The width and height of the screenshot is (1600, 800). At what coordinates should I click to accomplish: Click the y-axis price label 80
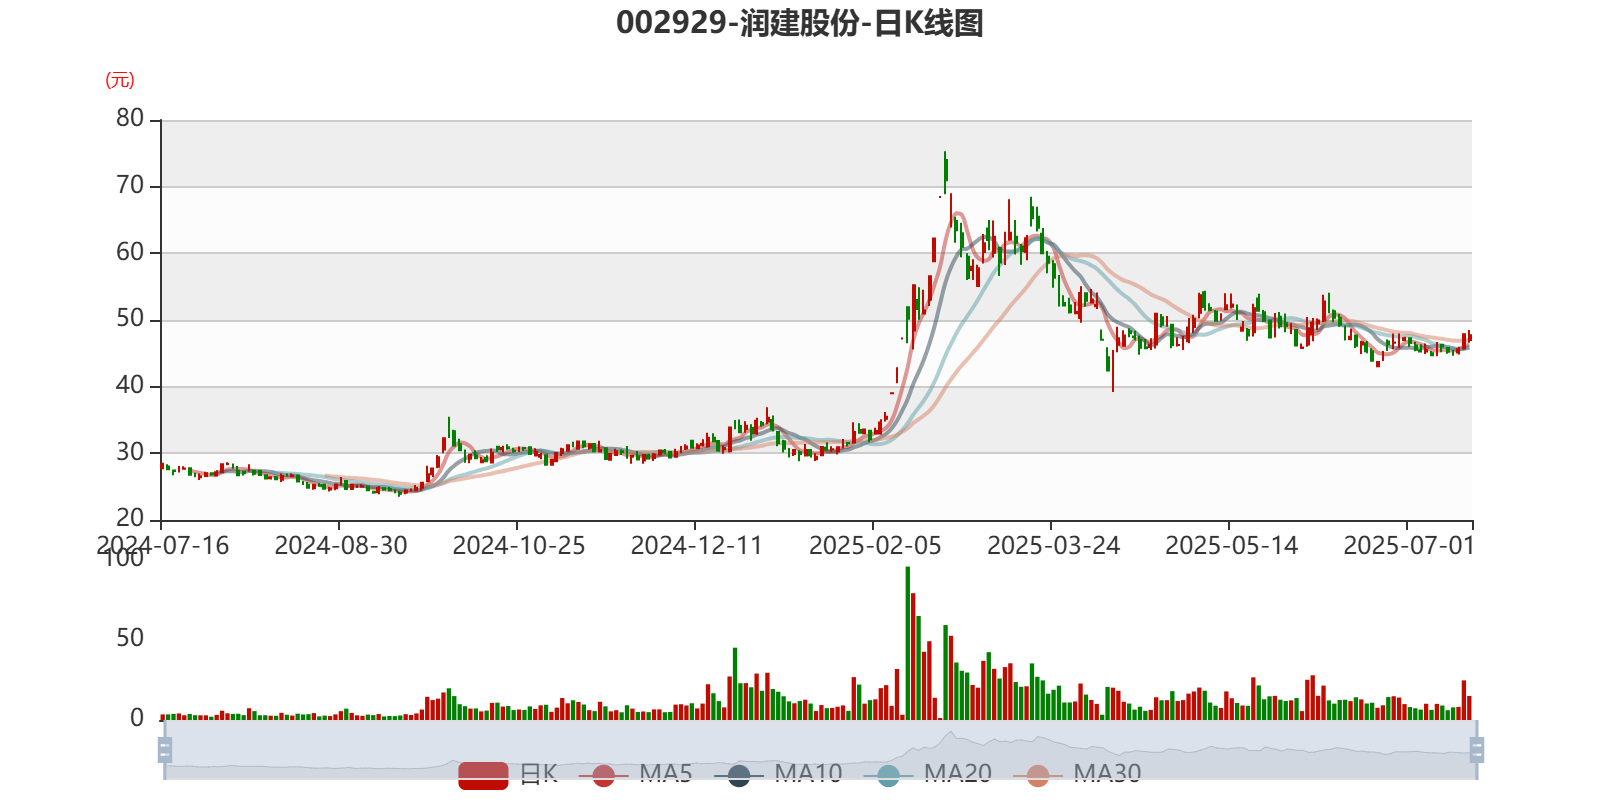(130, 118)
